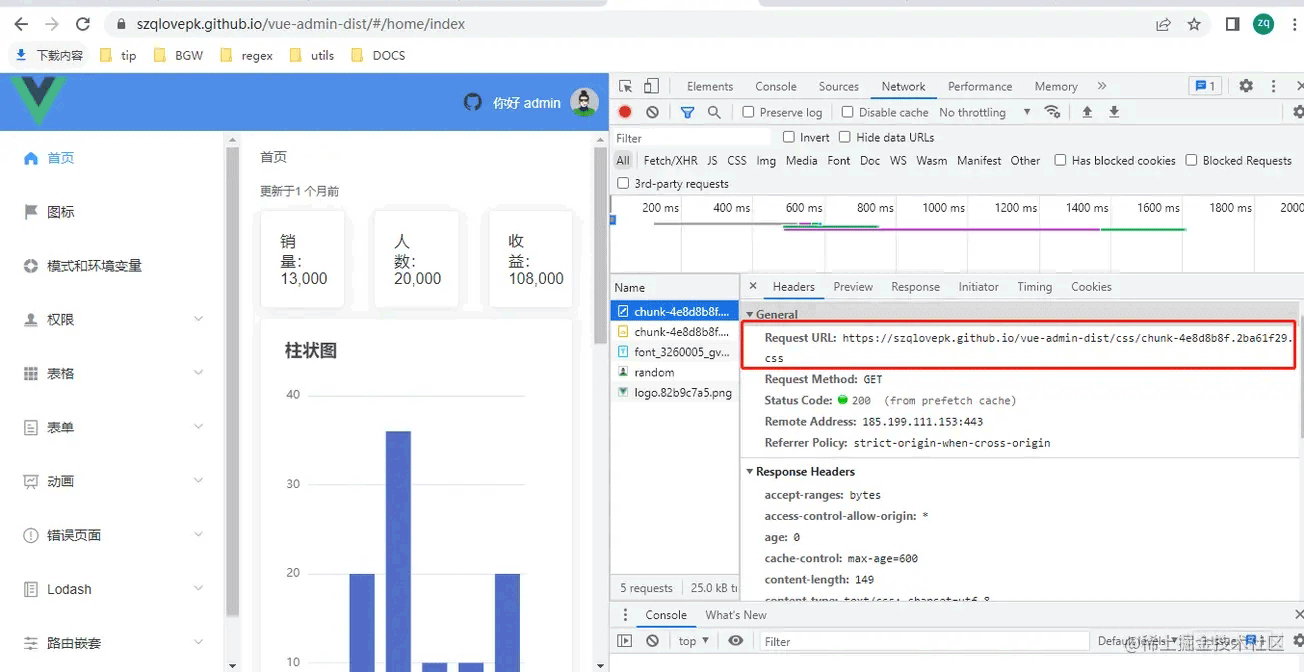Enable the Preserve log checkbox
1304x672 pixels.
(748, 112)
